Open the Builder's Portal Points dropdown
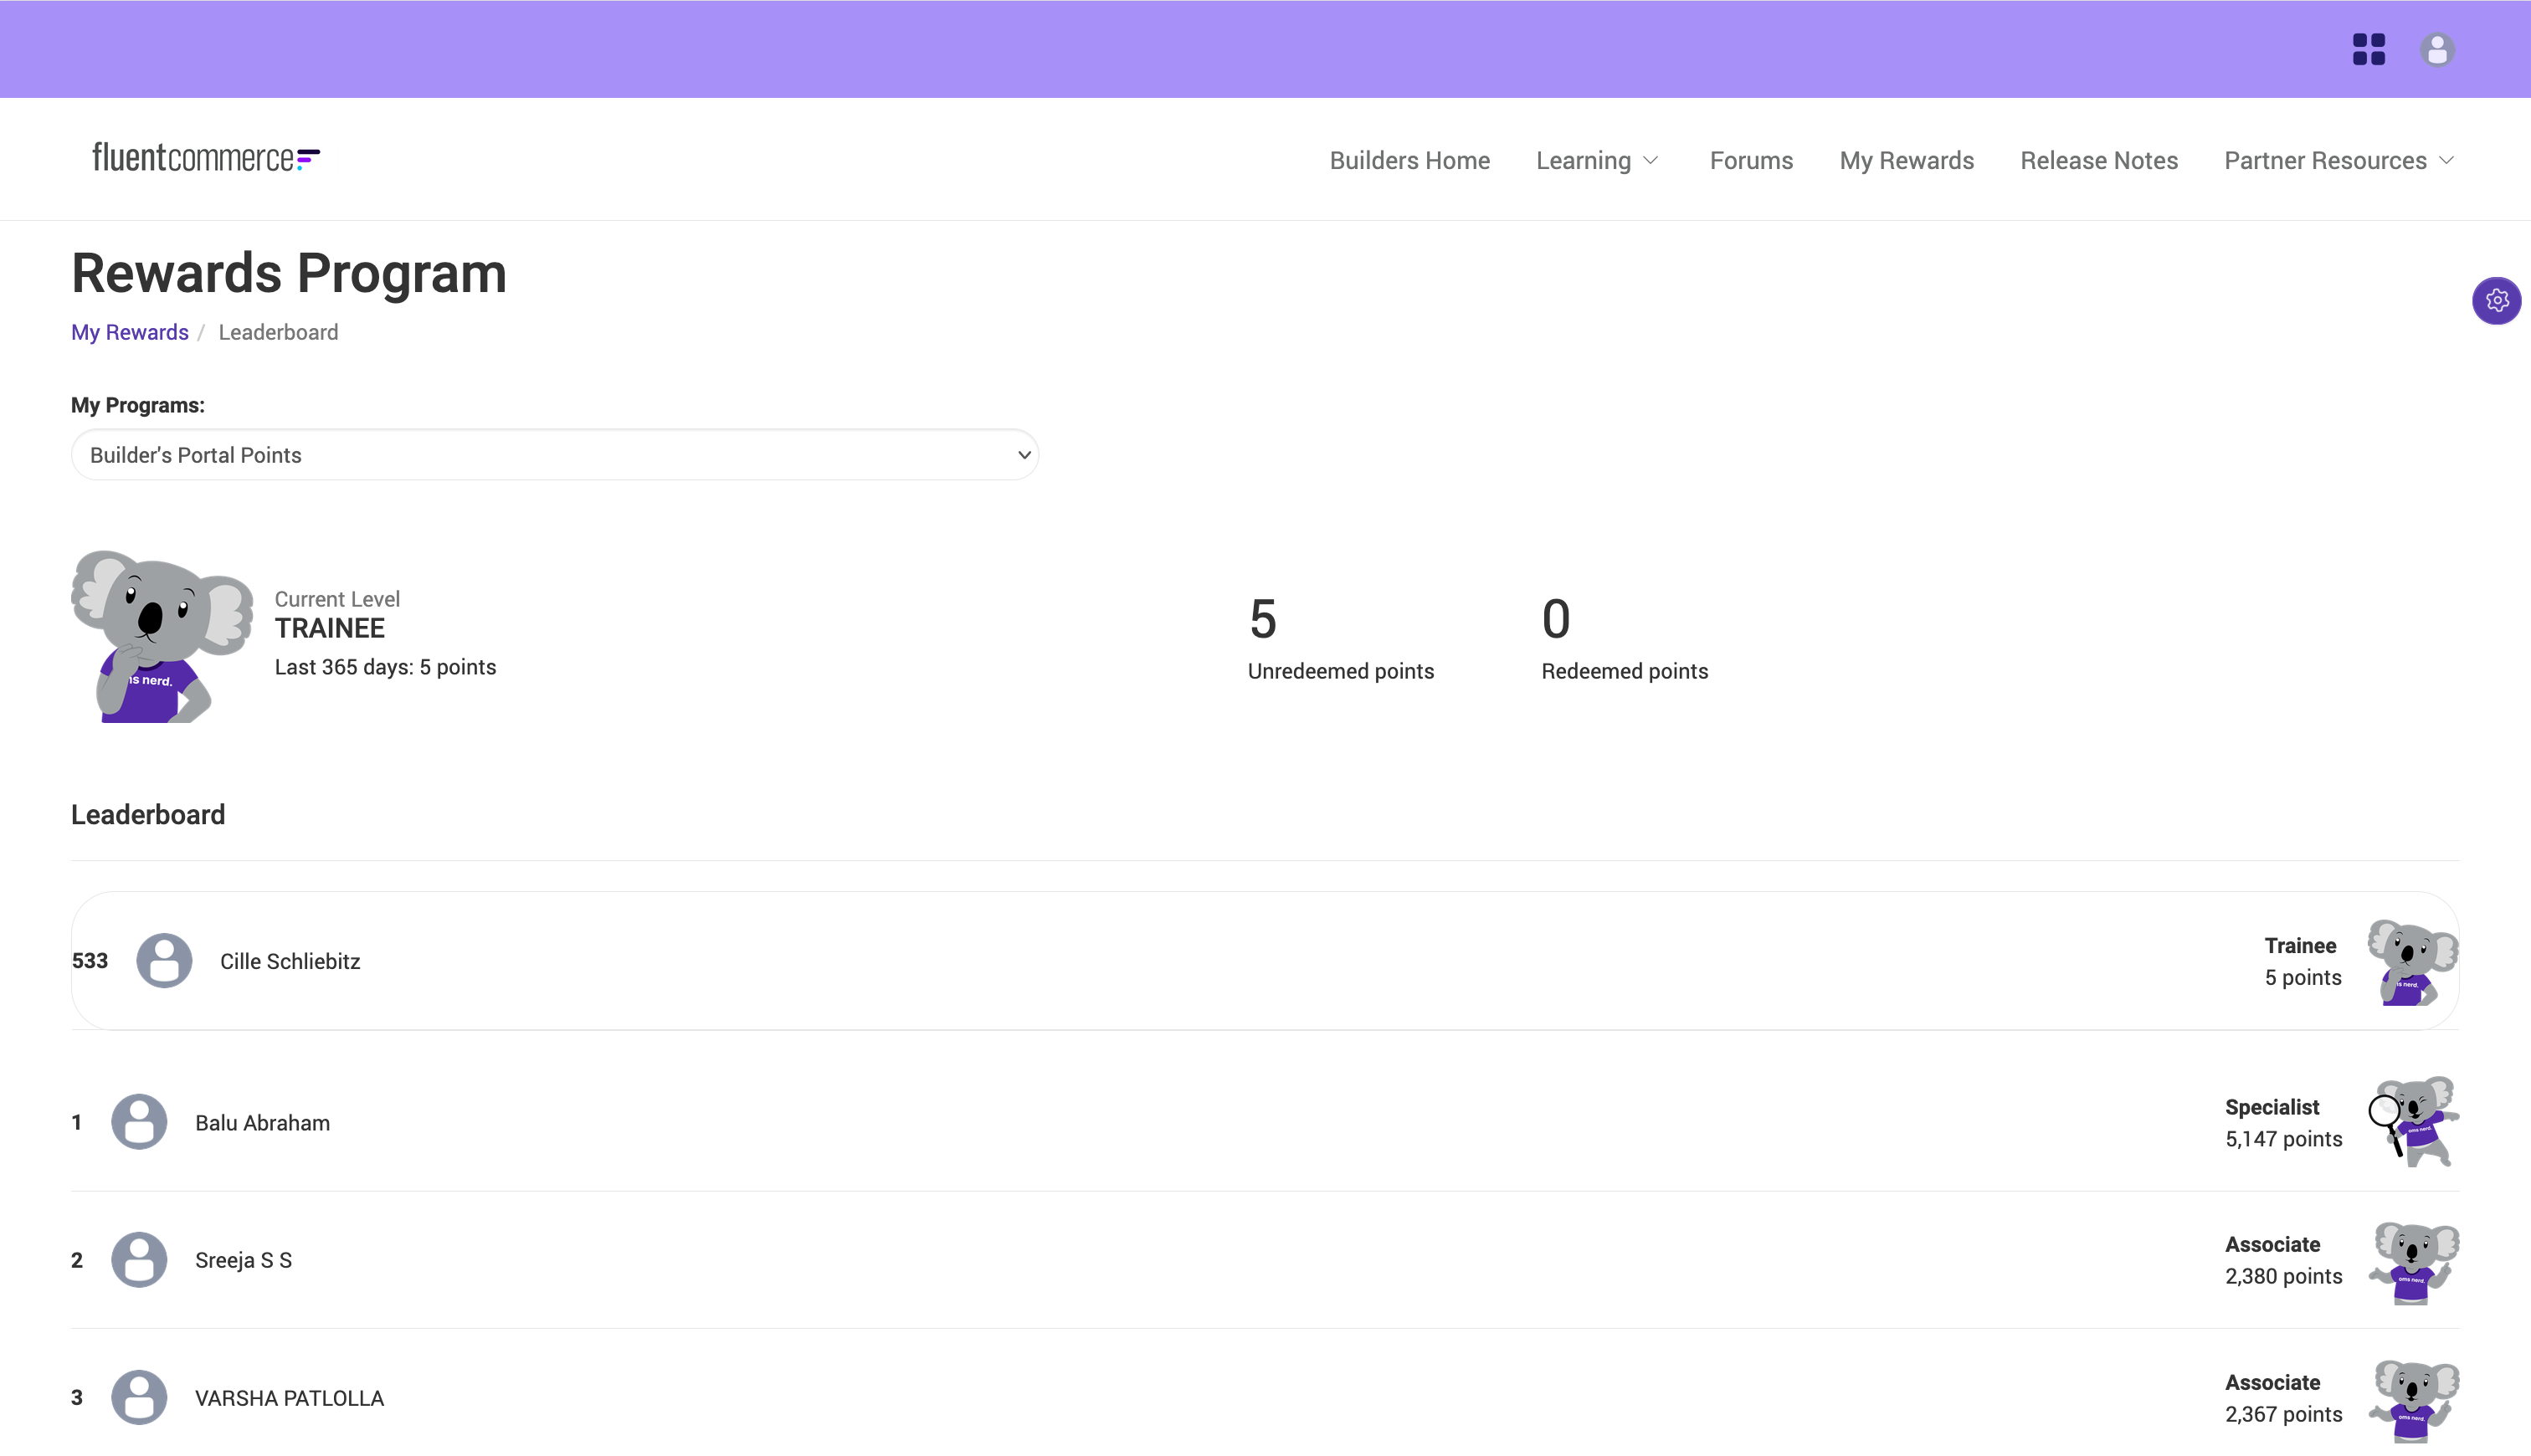Screen dimensions: 2531x1456 coord(555,455)
